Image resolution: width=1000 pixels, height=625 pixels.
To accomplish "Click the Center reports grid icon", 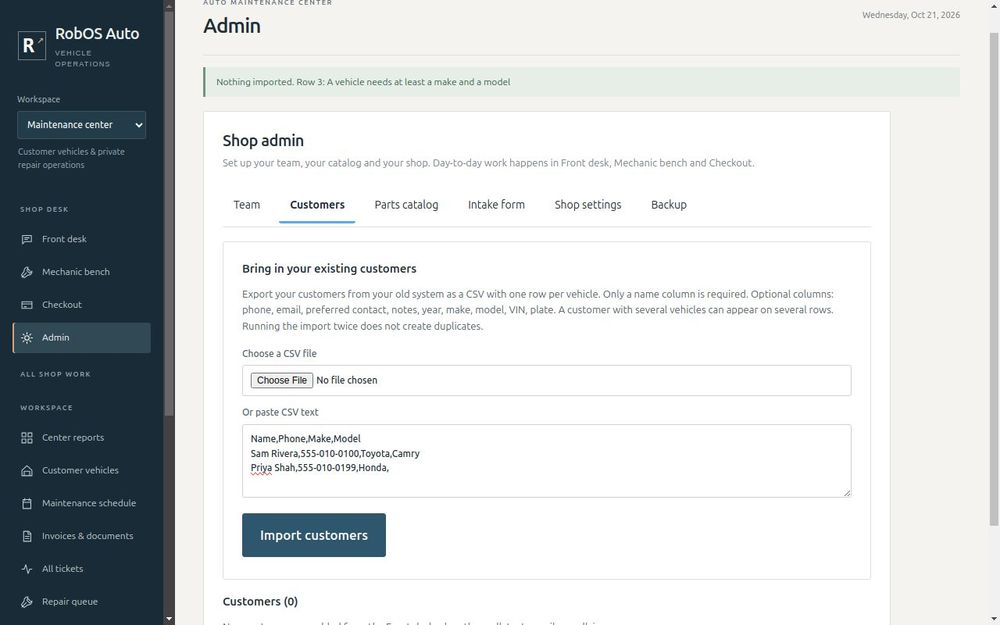I will 27,438.
